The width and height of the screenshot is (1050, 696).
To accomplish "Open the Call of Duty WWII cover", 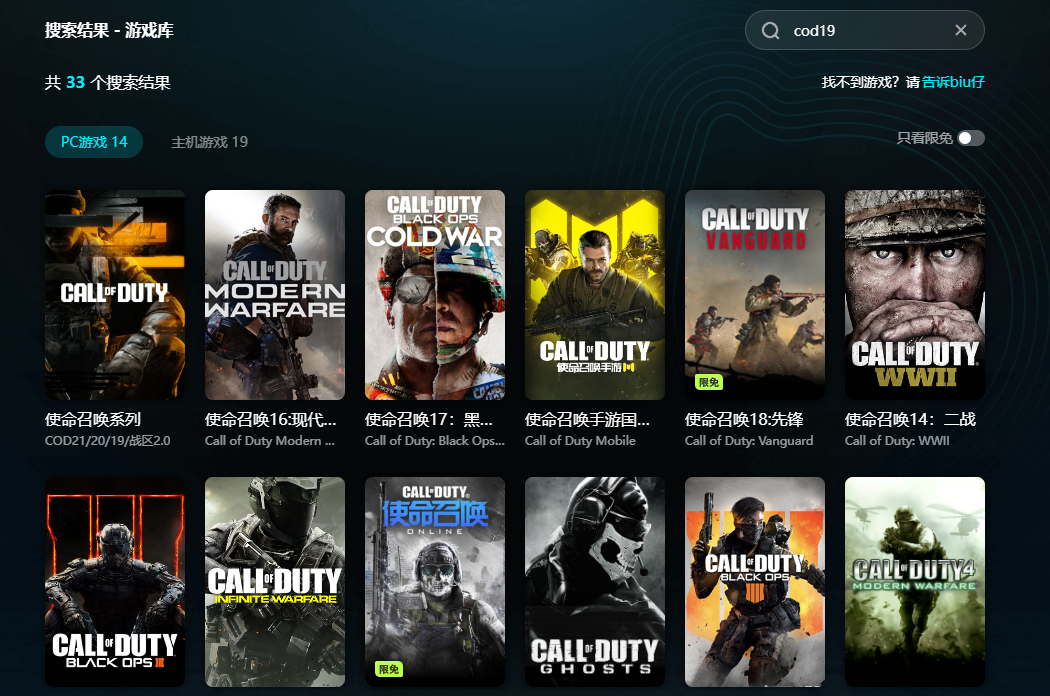I will coord(915,295).
